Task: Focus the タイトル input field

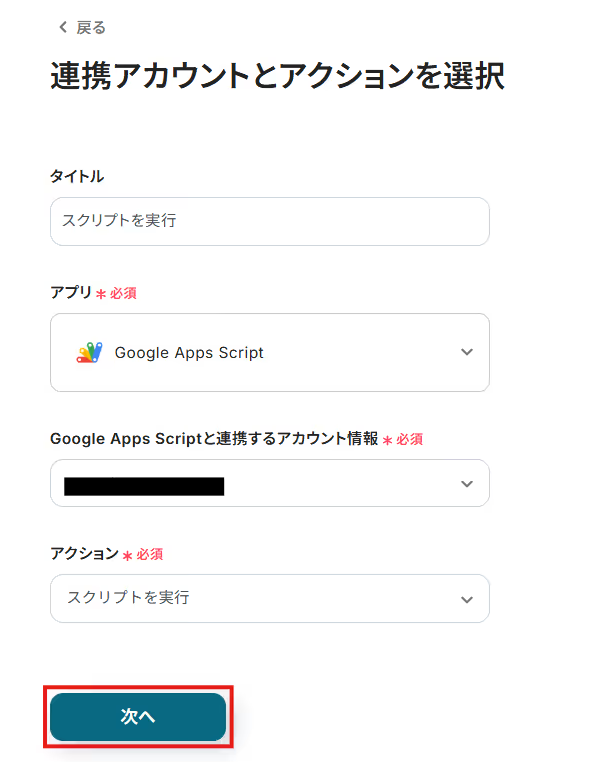Action: 269,221
